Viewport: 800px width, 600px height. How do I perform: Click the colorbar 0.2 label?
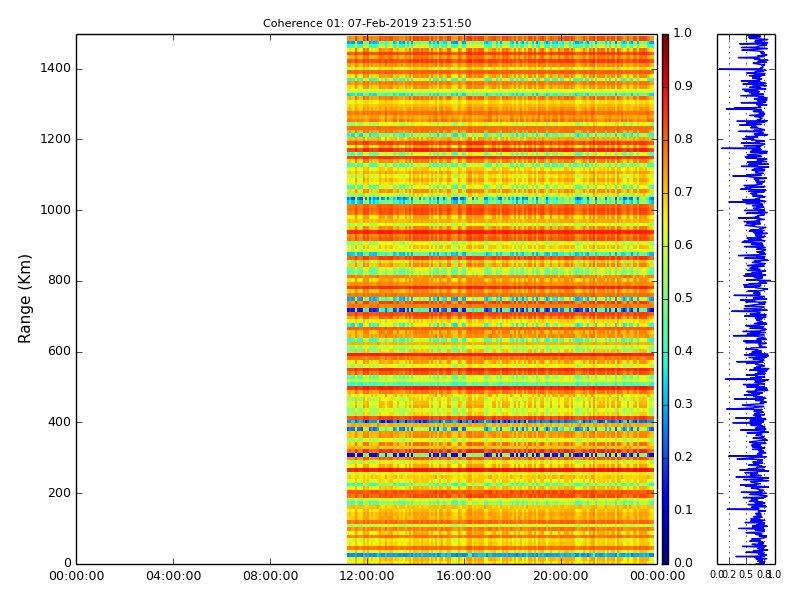click(683, 457)
